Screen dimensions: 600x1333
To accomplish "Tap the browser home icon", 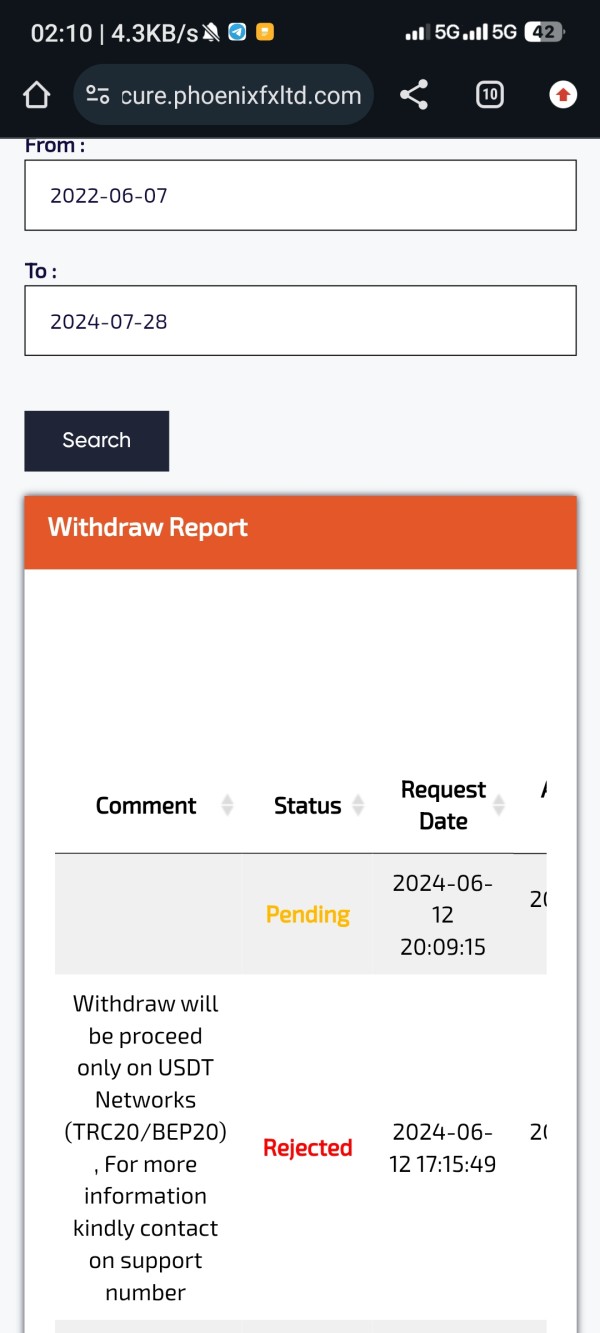I will pyautogui.click(x=36, y=95).
